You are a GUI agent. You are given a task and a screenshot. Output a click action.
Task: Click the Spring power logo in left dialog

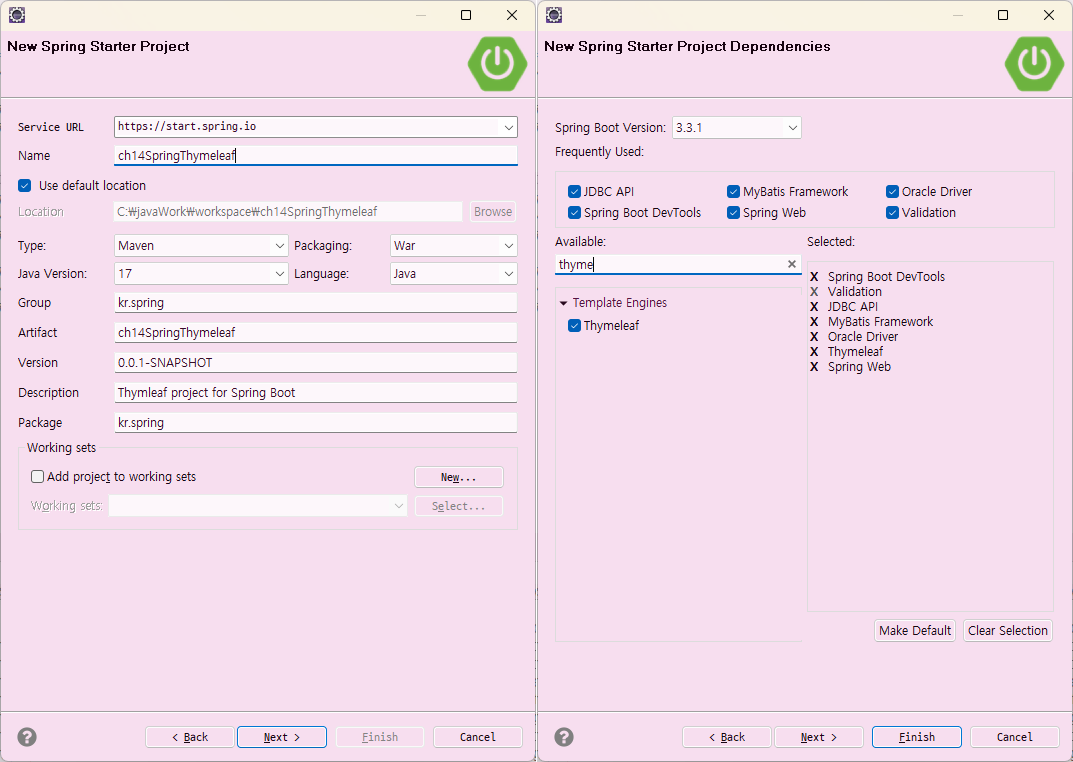click(x=497, y=64)
